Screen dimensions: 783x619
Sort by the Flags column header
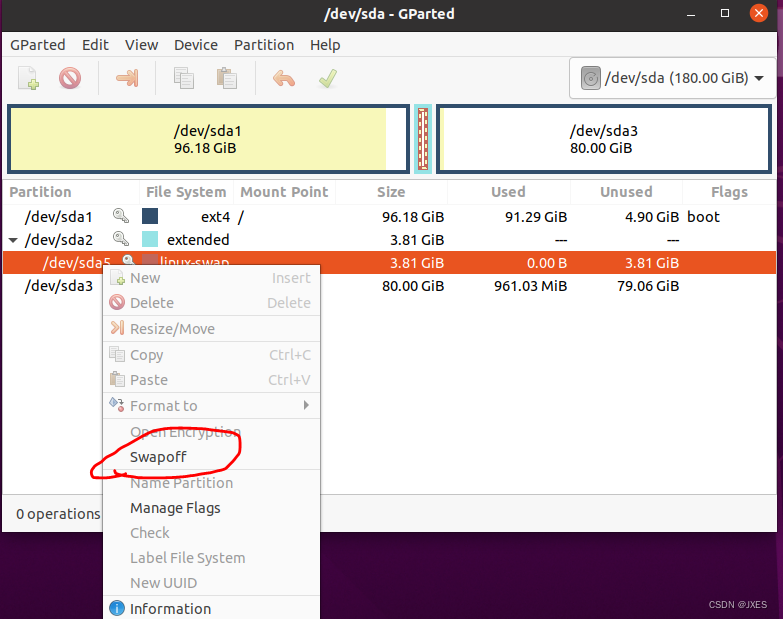(x=729, y=192)
